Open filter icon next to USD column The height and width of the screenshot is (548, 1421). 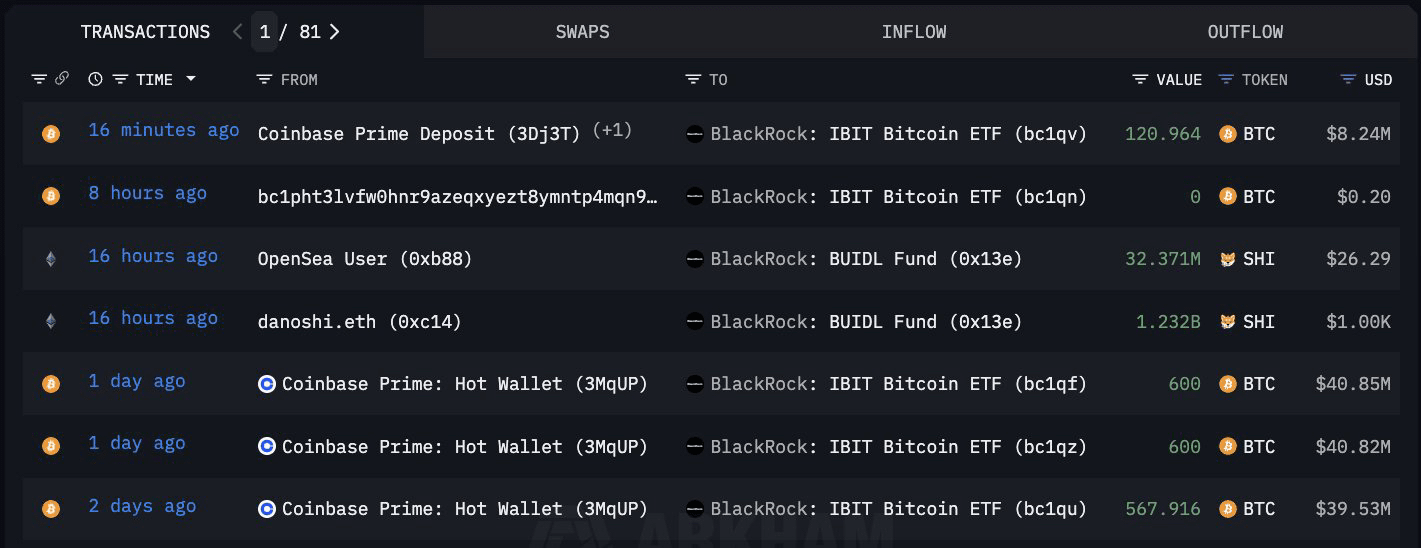tap(1348, 80)
